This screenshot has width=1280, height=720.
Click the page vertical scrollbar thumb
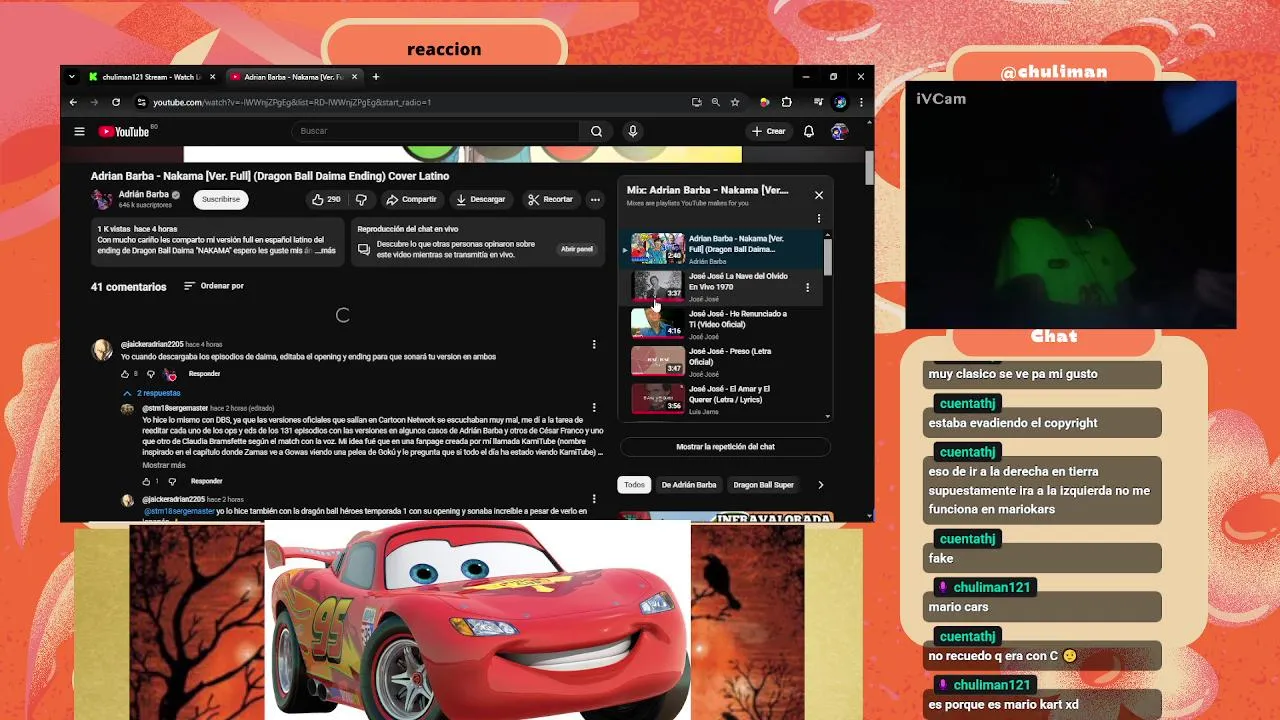click(869, 166)
